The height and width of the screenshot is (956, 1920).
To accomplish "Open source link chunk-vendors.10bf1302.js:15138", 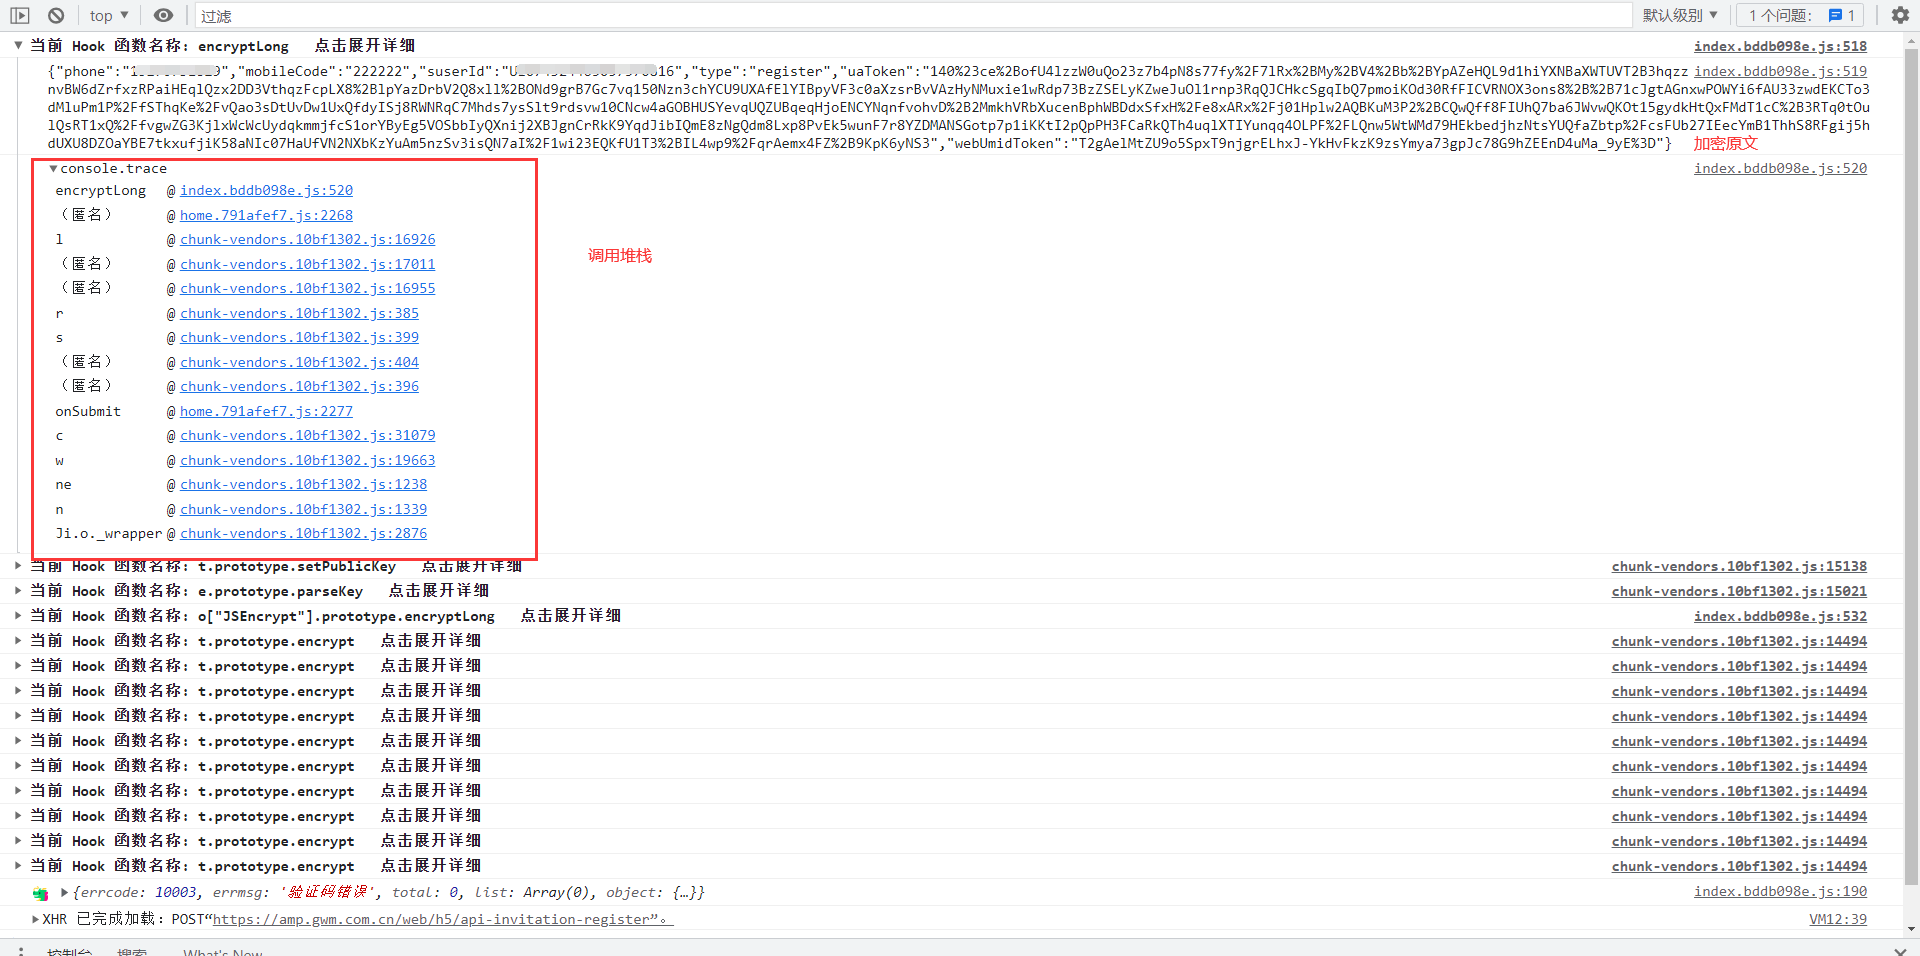I will pos(1739,566).
